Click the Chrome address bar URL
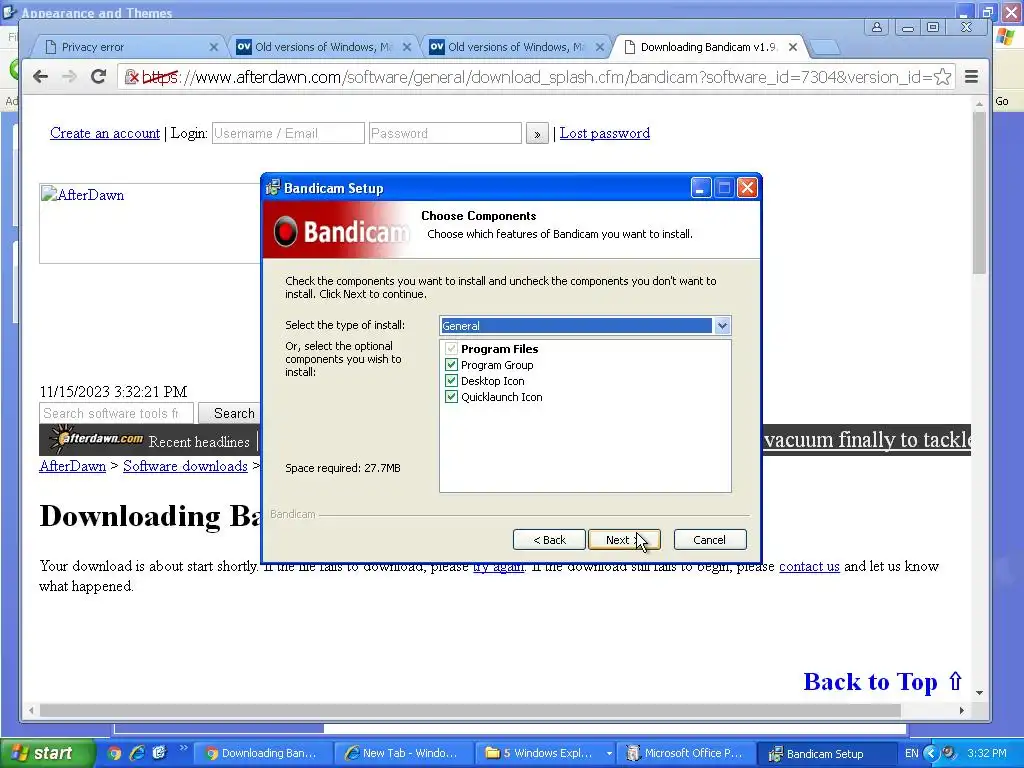Image resolution: width=1024 pixels, height=768 pixels. coord(536,77)
